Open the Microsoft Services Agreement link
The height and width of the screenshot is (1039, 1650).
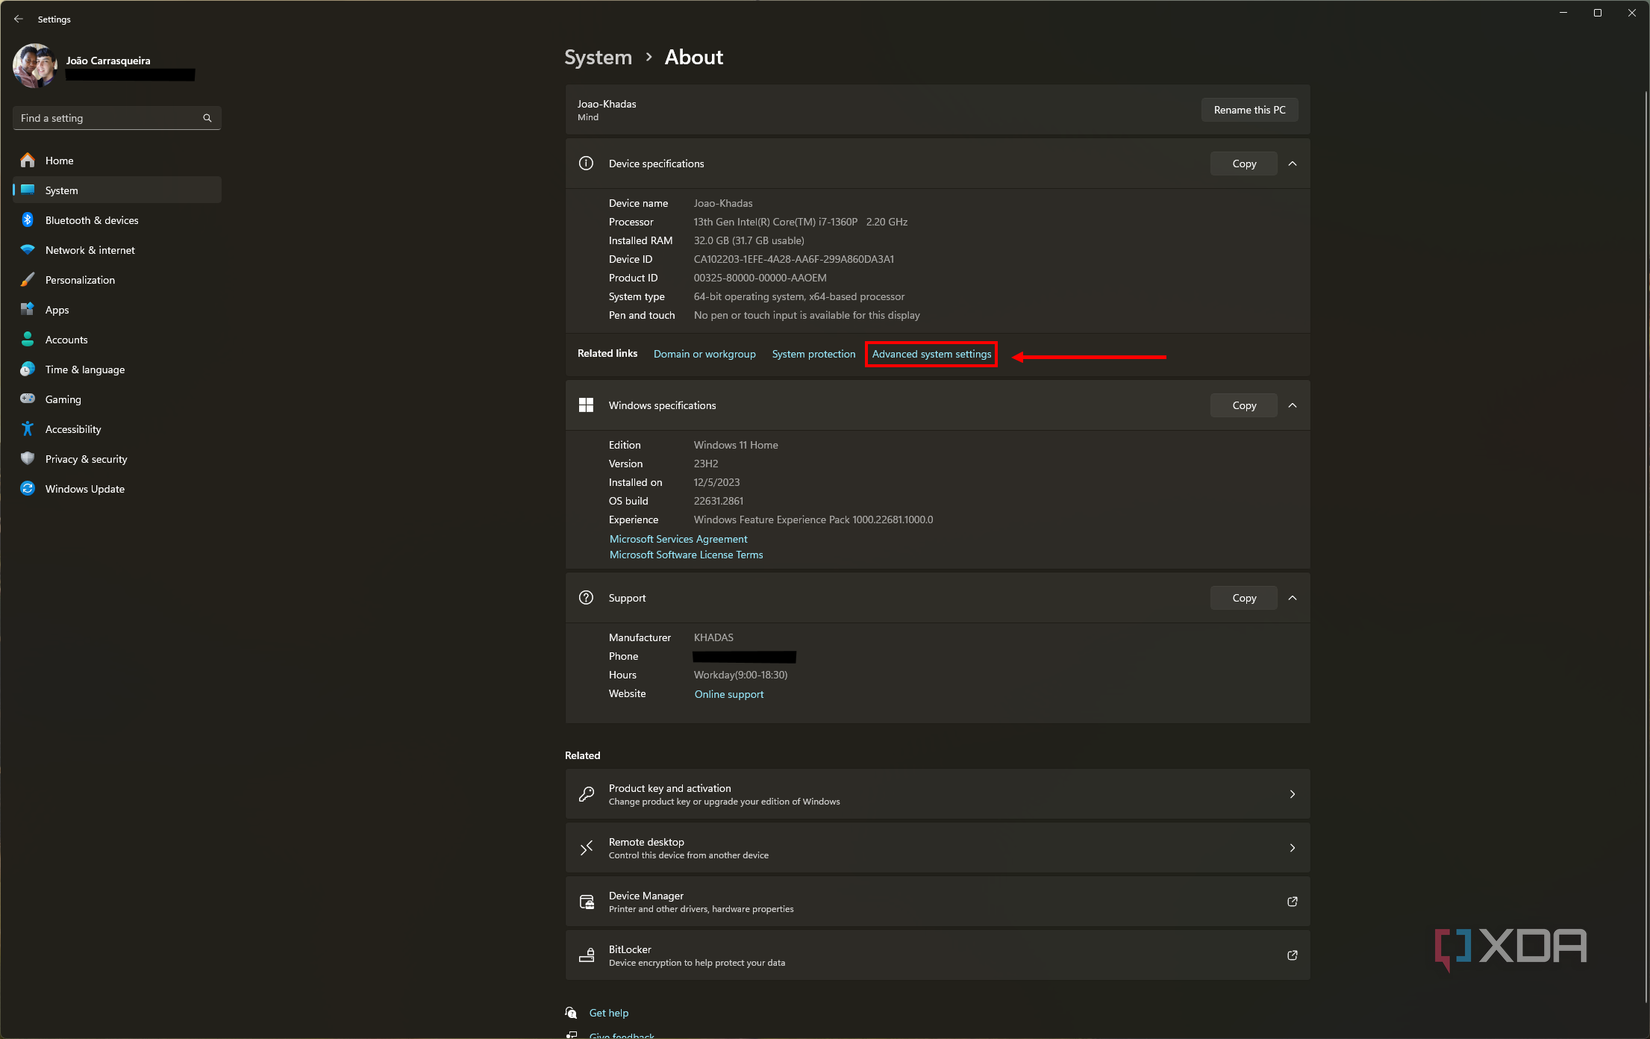(x=678, y=539)
